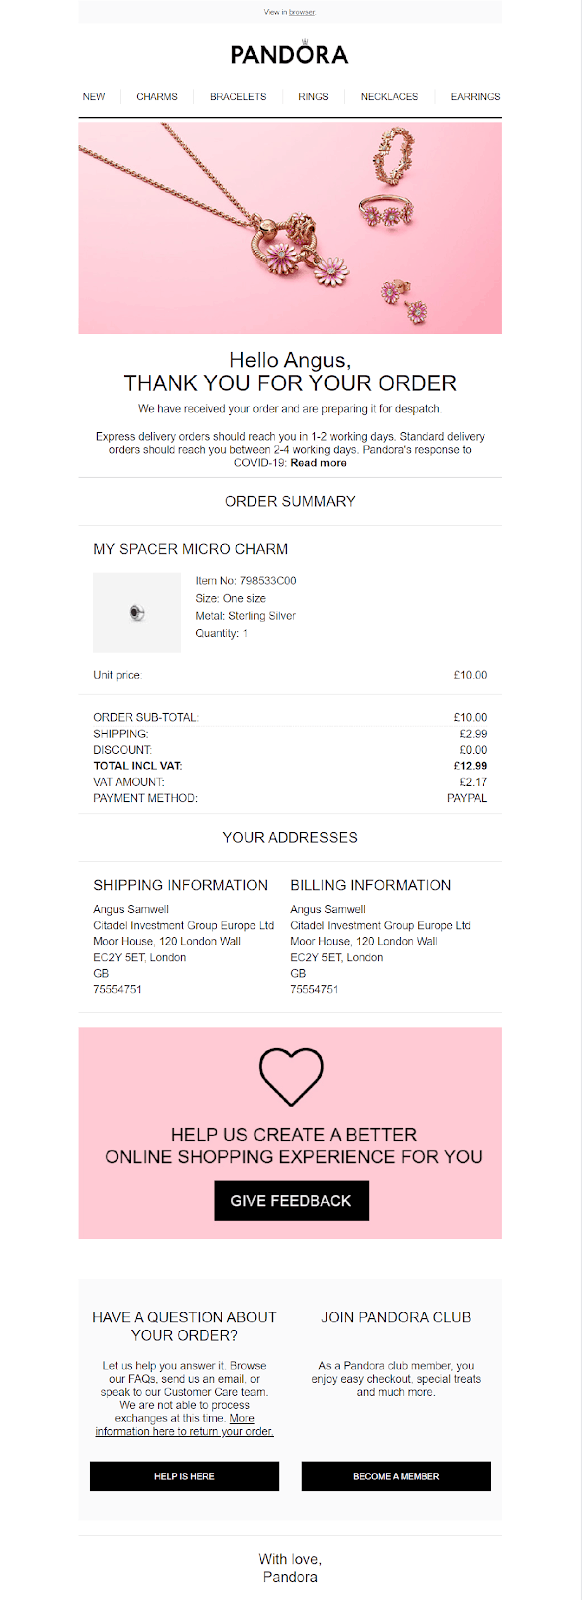
Task: Click the HELP IS HERE button
Action: click(184, 1476)
